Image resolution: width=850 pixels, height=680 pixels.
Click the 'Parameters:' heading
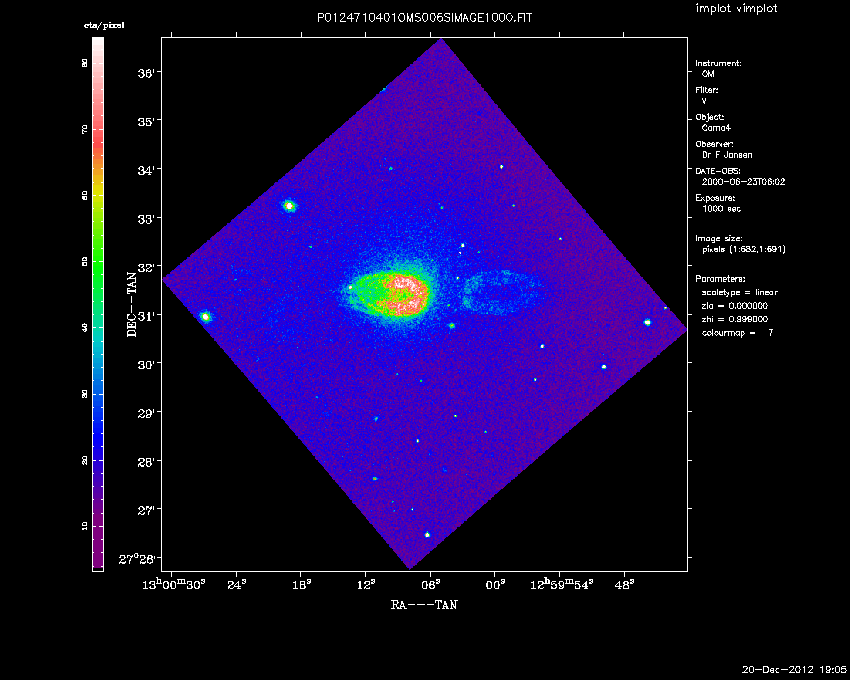pyautogui.click(x=720, y=279)
